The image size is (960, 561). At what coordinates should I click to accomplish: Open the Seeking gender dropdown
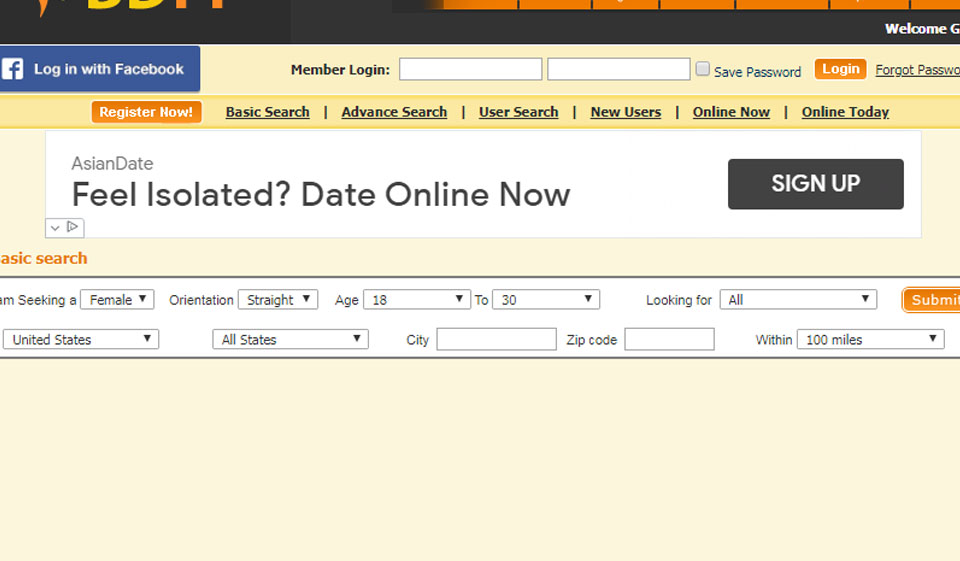click(117, 299)
